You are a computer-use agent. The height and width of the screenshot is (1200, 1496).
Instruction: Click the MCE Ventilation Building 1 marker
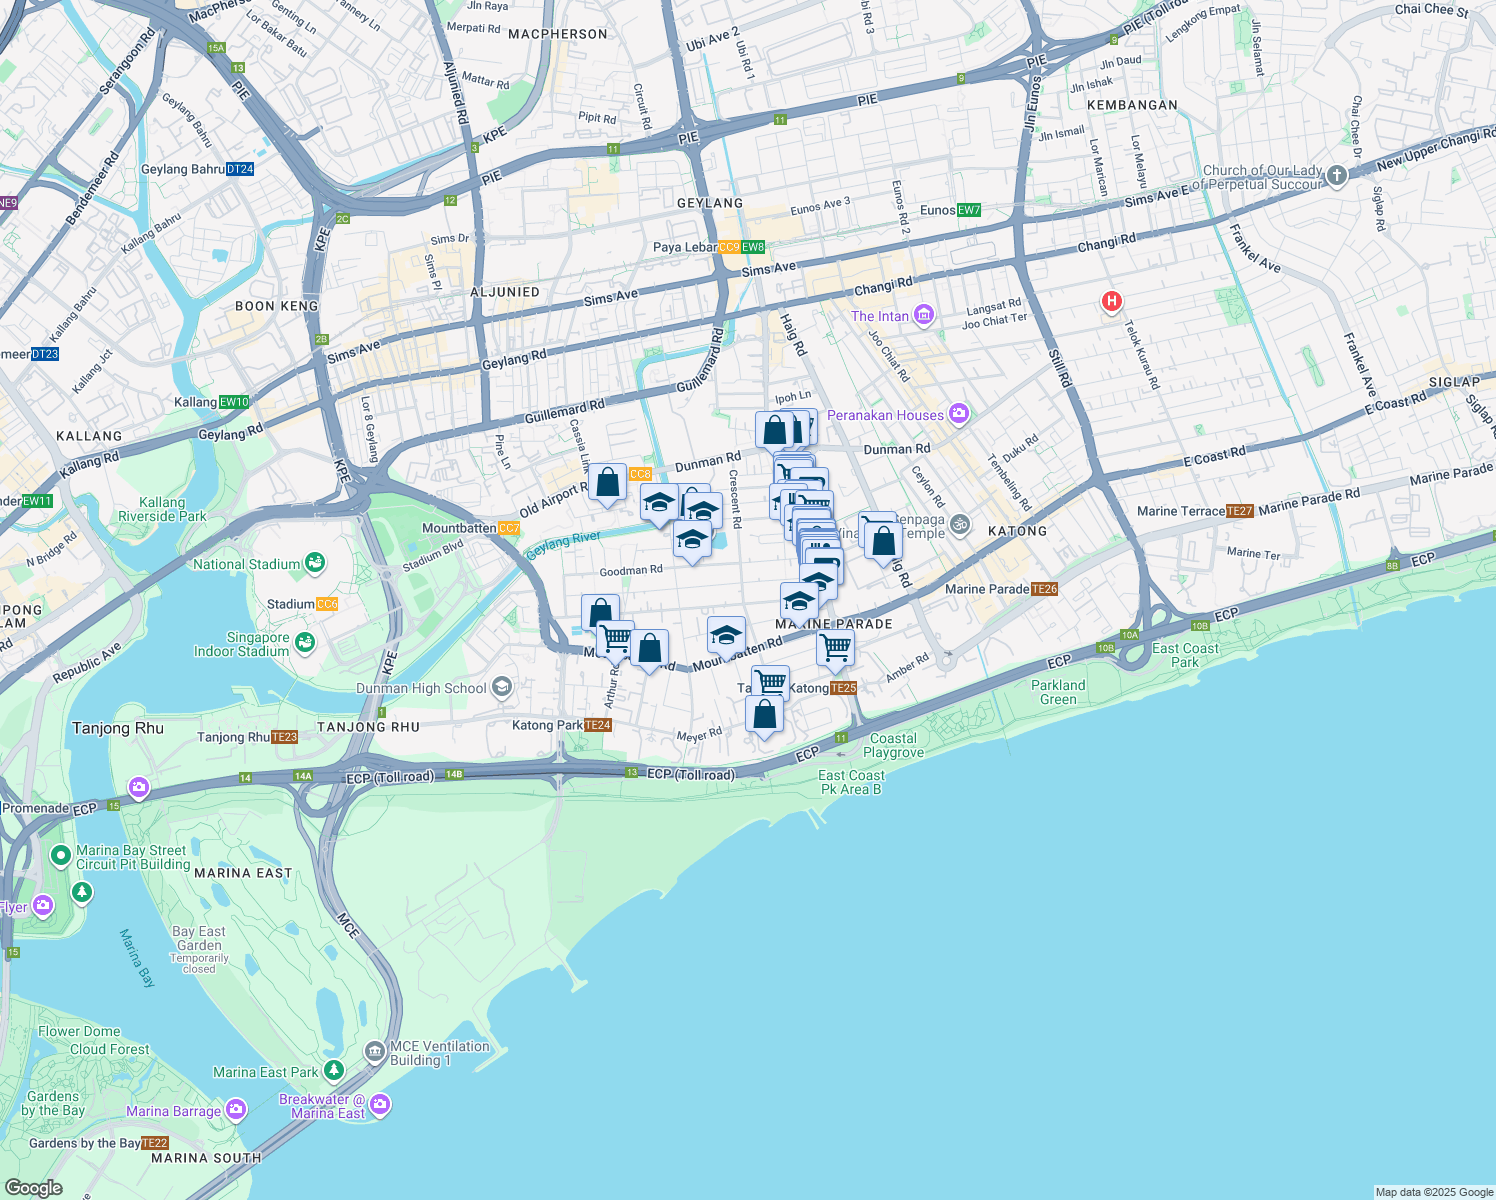[x=375, y=1052]
